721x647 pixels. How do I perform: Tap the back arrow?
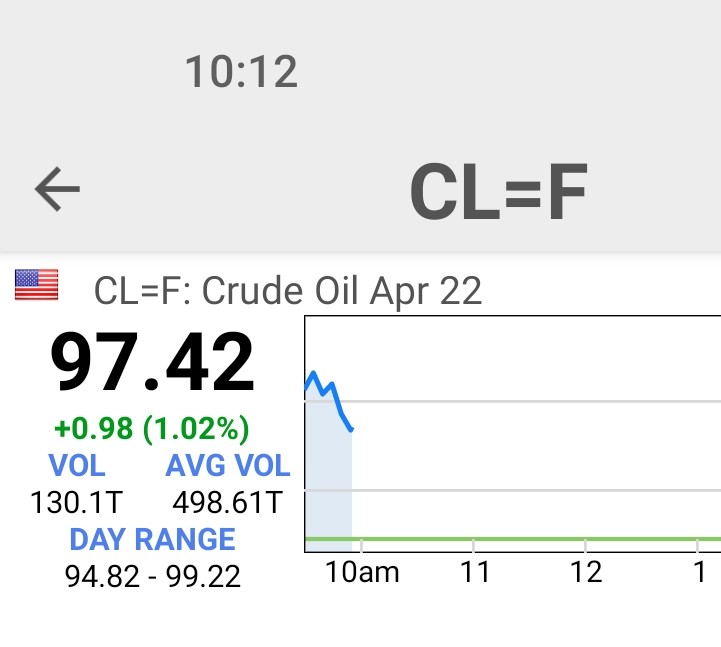[57, 189]
